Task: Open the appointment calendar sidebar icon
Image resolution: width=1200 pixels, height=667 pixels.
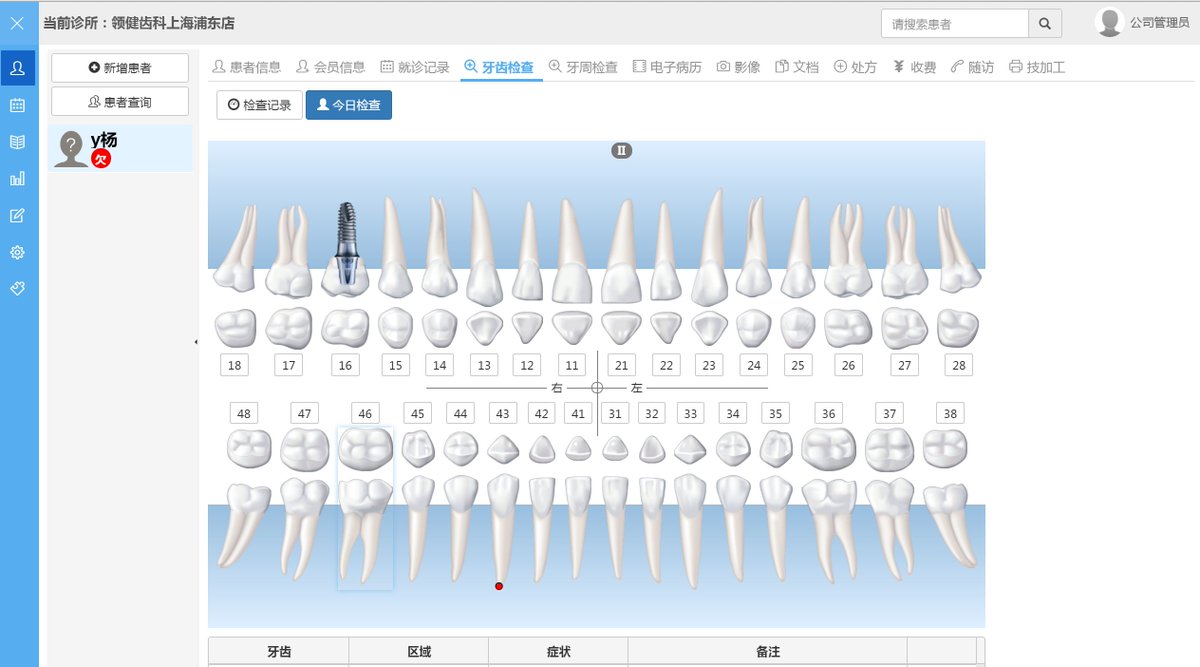Action: pos(17,105)
